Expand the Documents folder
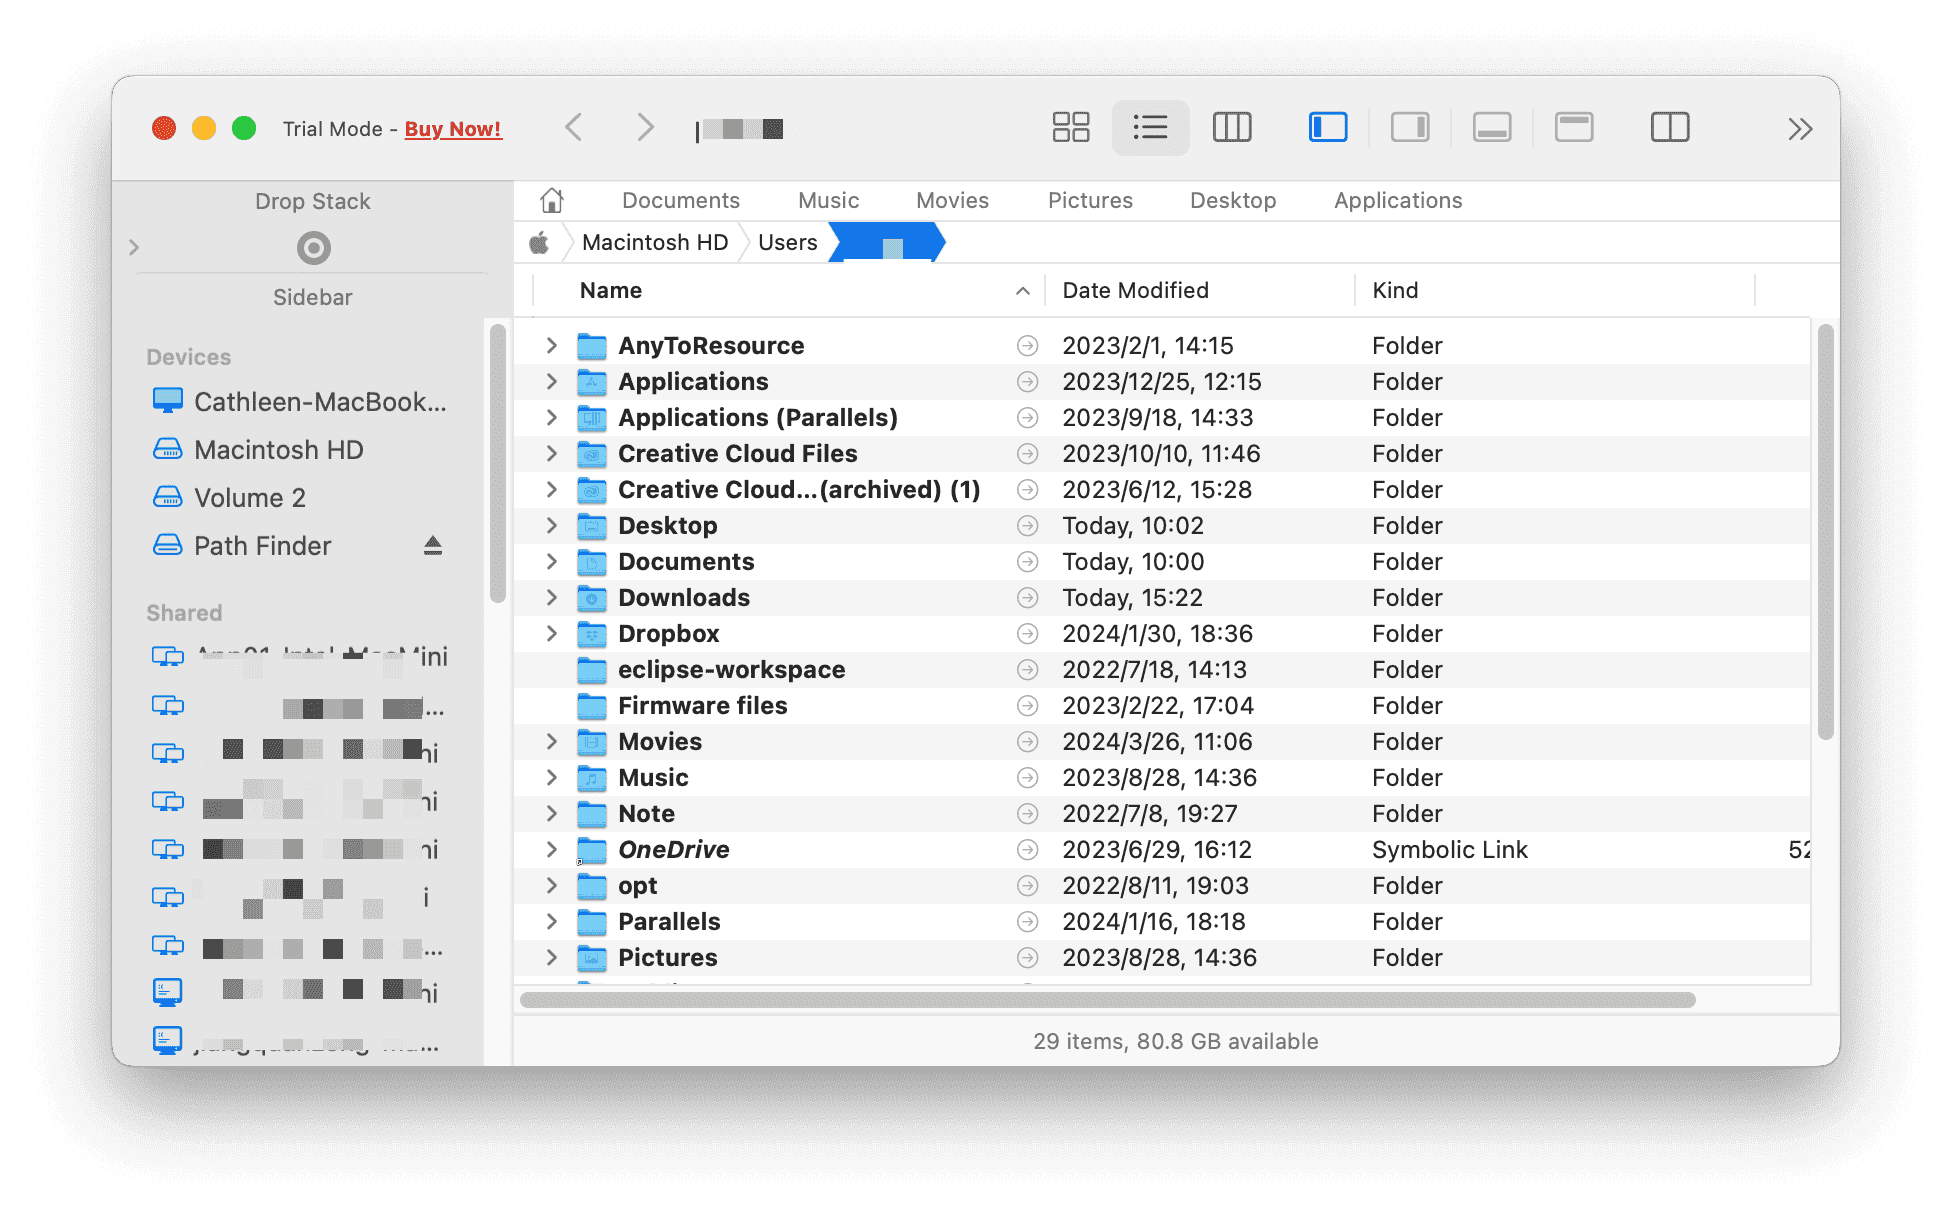The width and height of the screenshot is (1952, 1214). 551,561
